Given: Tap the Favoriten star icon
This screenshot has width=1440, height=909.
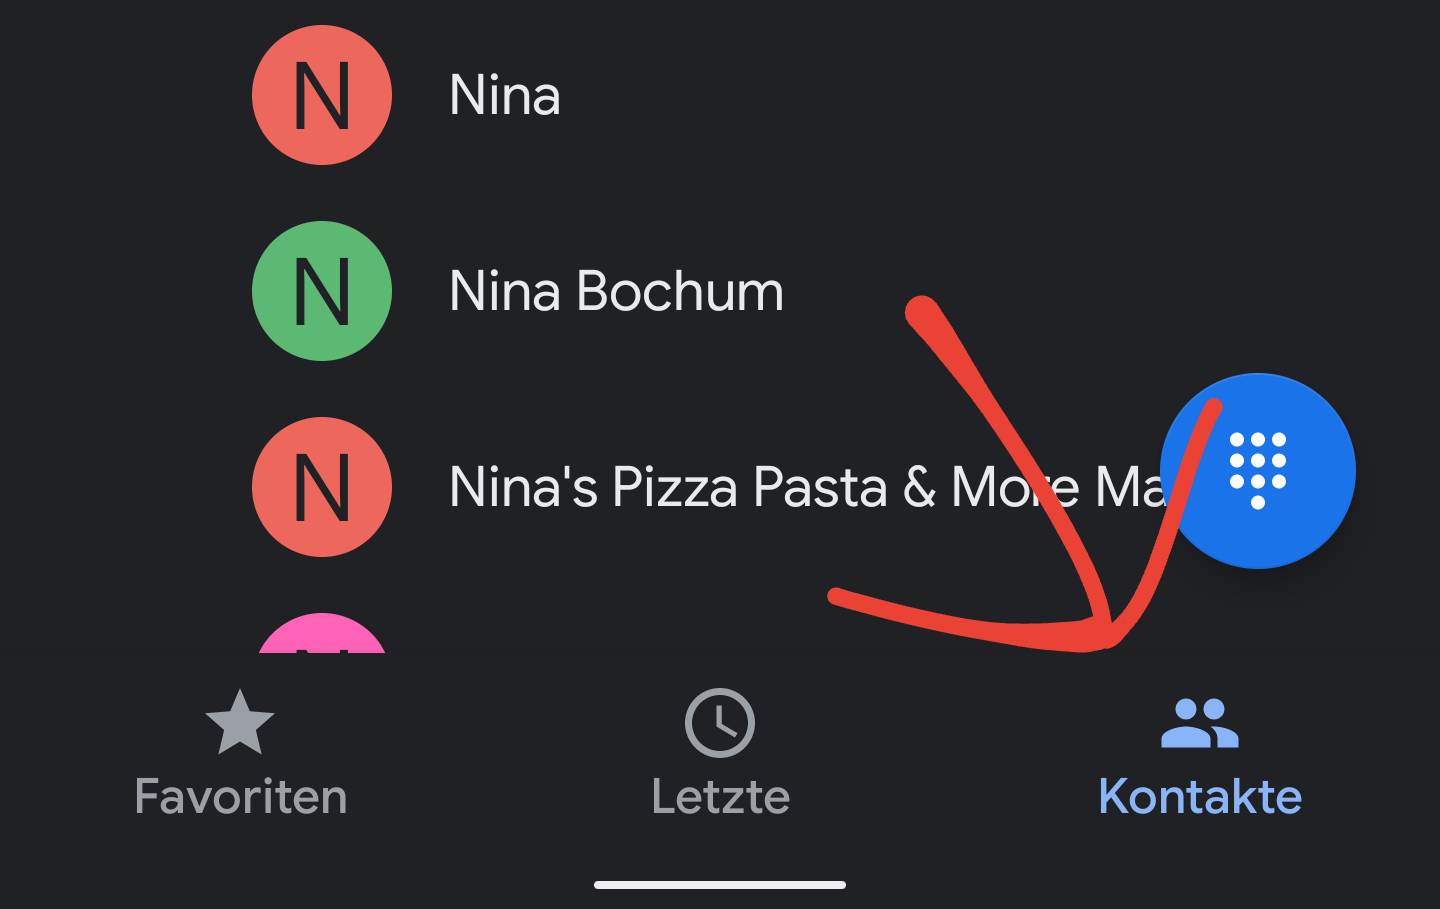Looking at the screenshot, I should (240, 722).
